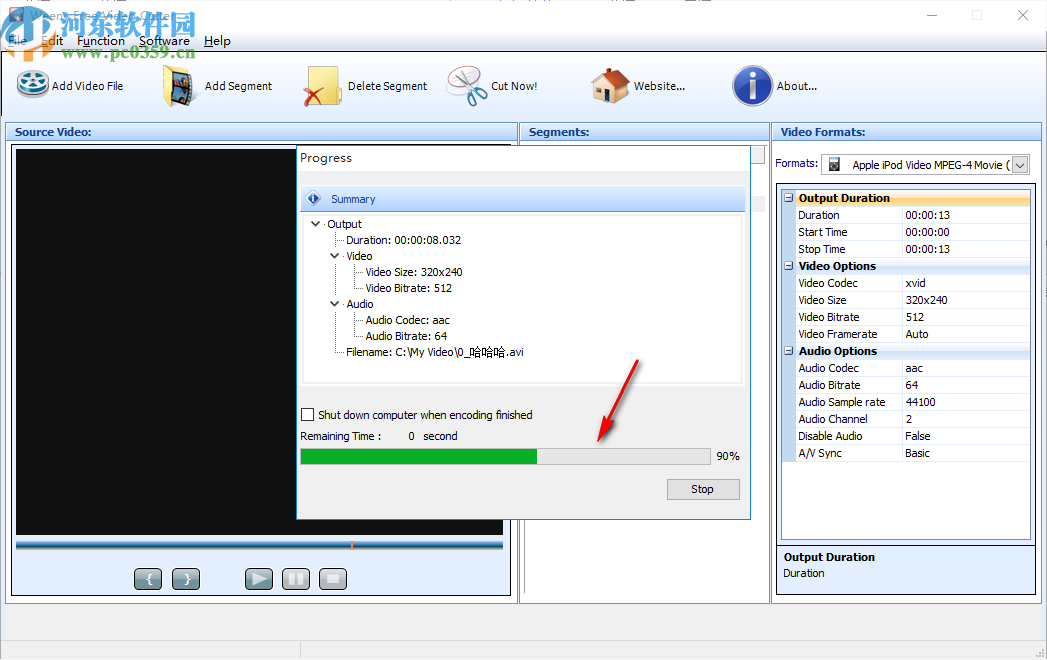Viewport: 1047px width, 660px height.
Task: Click the orange marker on the seek bar
Action: click(x=352, y=545)
